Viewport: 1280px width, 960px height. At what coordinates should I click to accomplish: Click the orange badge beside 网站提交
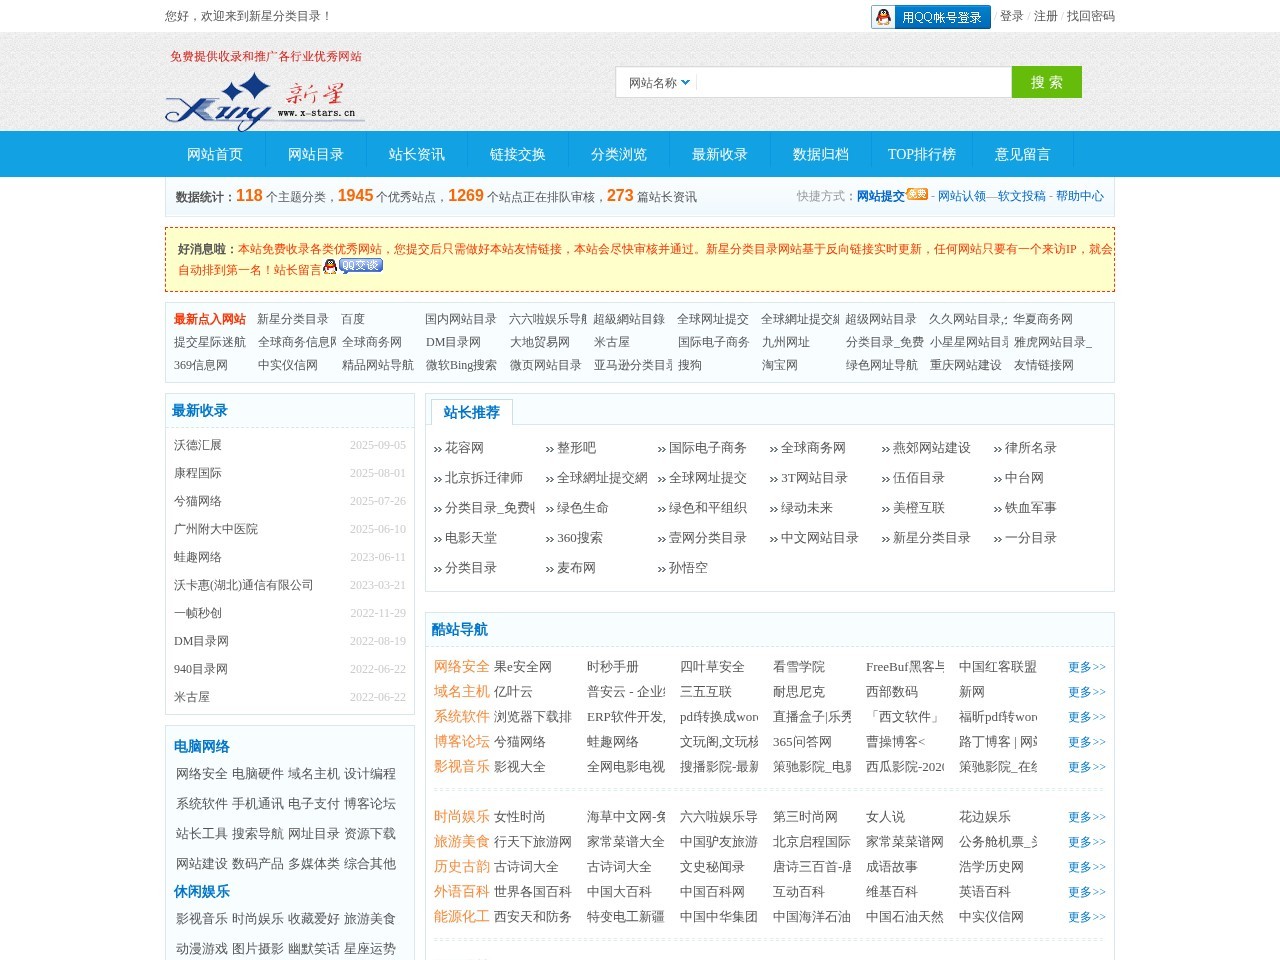(x=917, y=194)
